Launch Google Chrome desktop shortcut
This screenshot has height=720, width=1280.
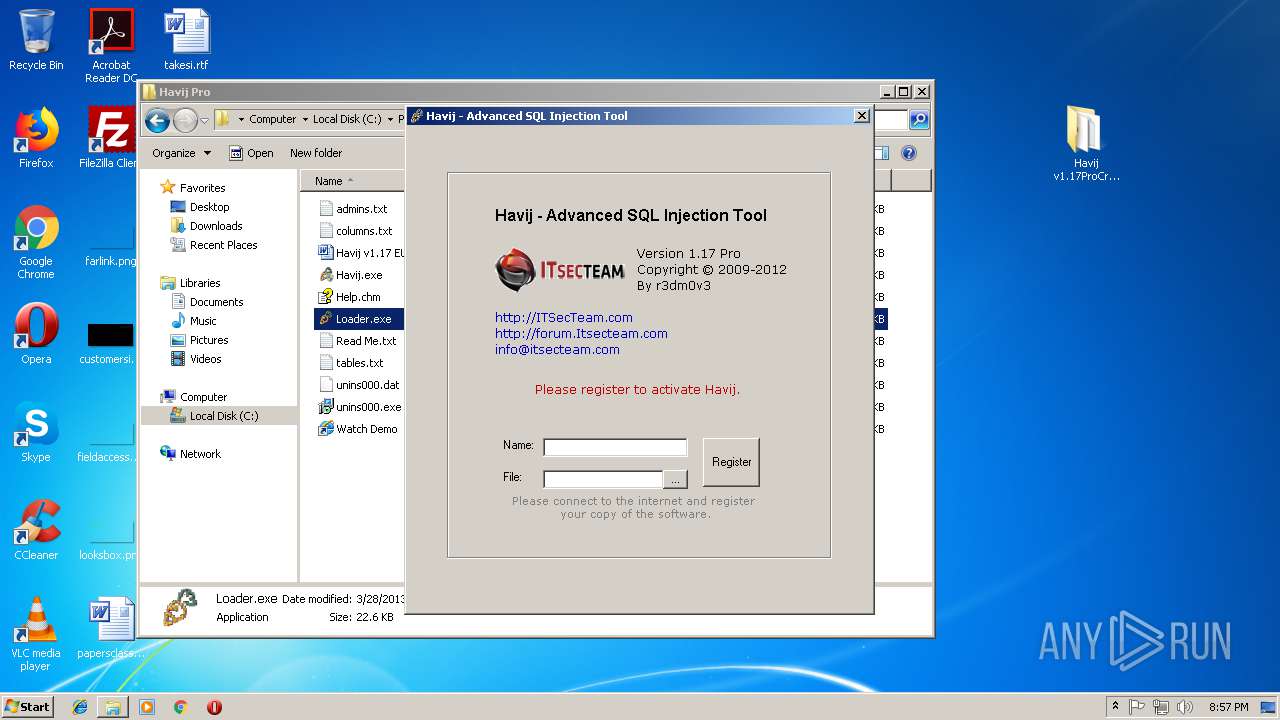click(36, 242)
